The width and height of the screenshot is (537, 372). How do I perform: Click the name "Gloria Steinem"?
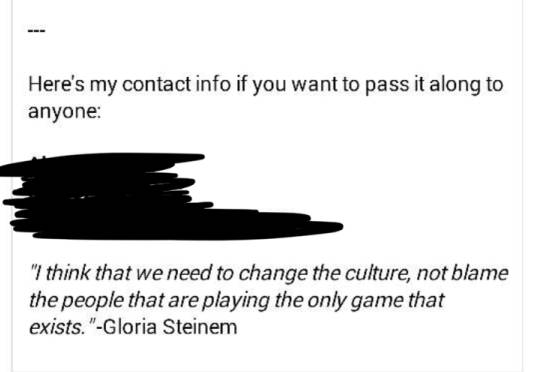coord(170,327)
